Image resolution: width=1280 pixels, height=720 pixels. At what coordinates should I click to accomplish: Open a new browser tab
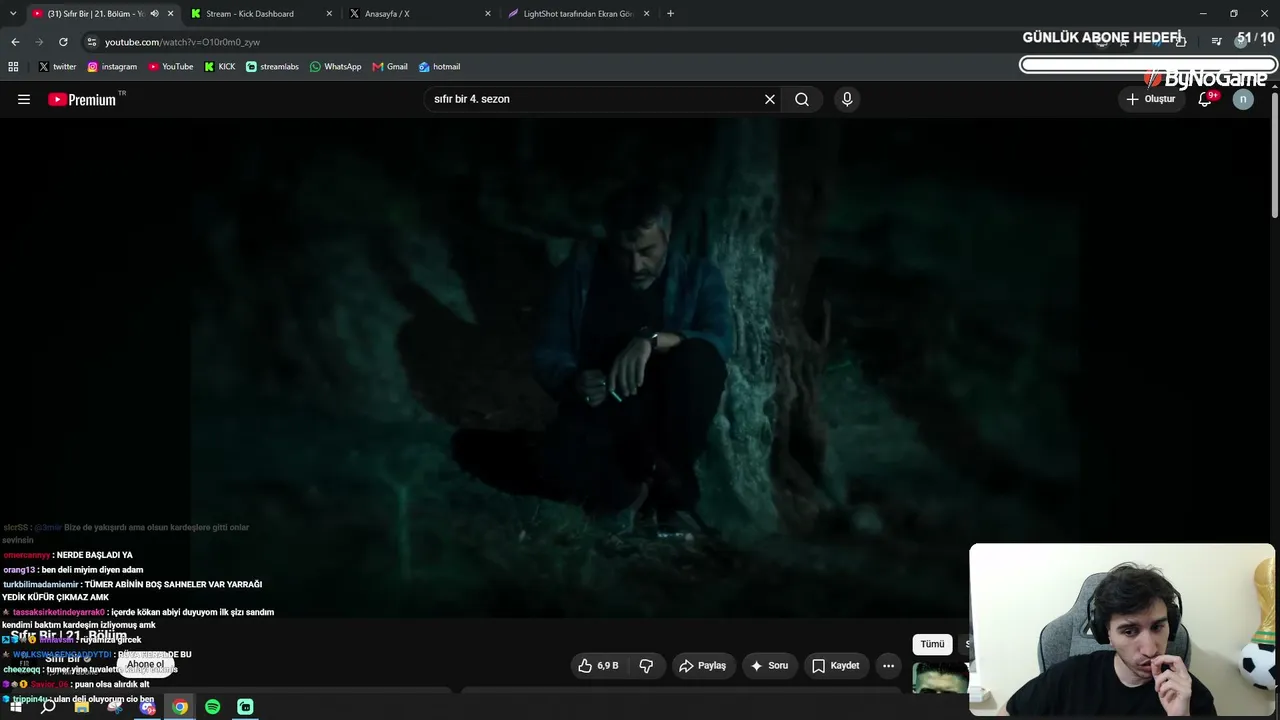670,14
